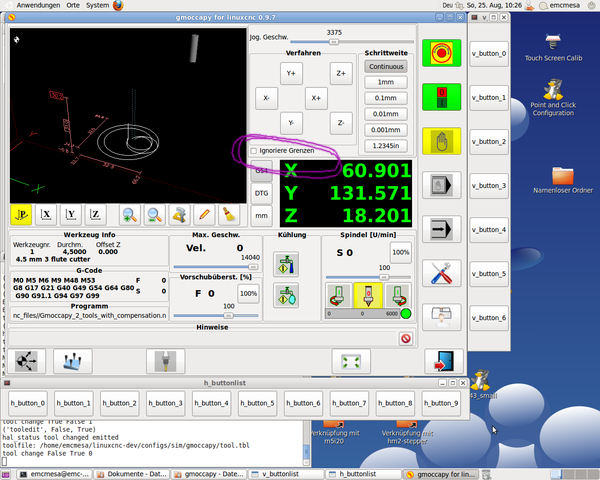This screenshot has width=600, height=480.
Task: Open Touch Screen Calib desktop icon
Action: (553, 48)
